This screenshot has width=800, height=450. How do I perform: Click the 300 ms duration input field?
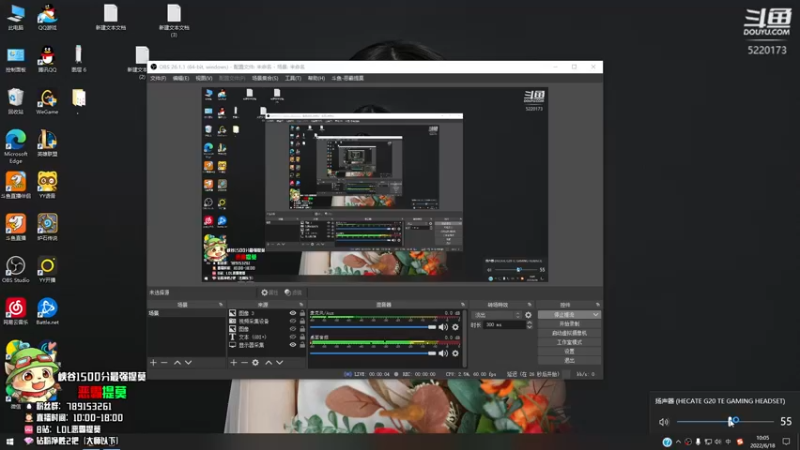(x=504, y=324)
